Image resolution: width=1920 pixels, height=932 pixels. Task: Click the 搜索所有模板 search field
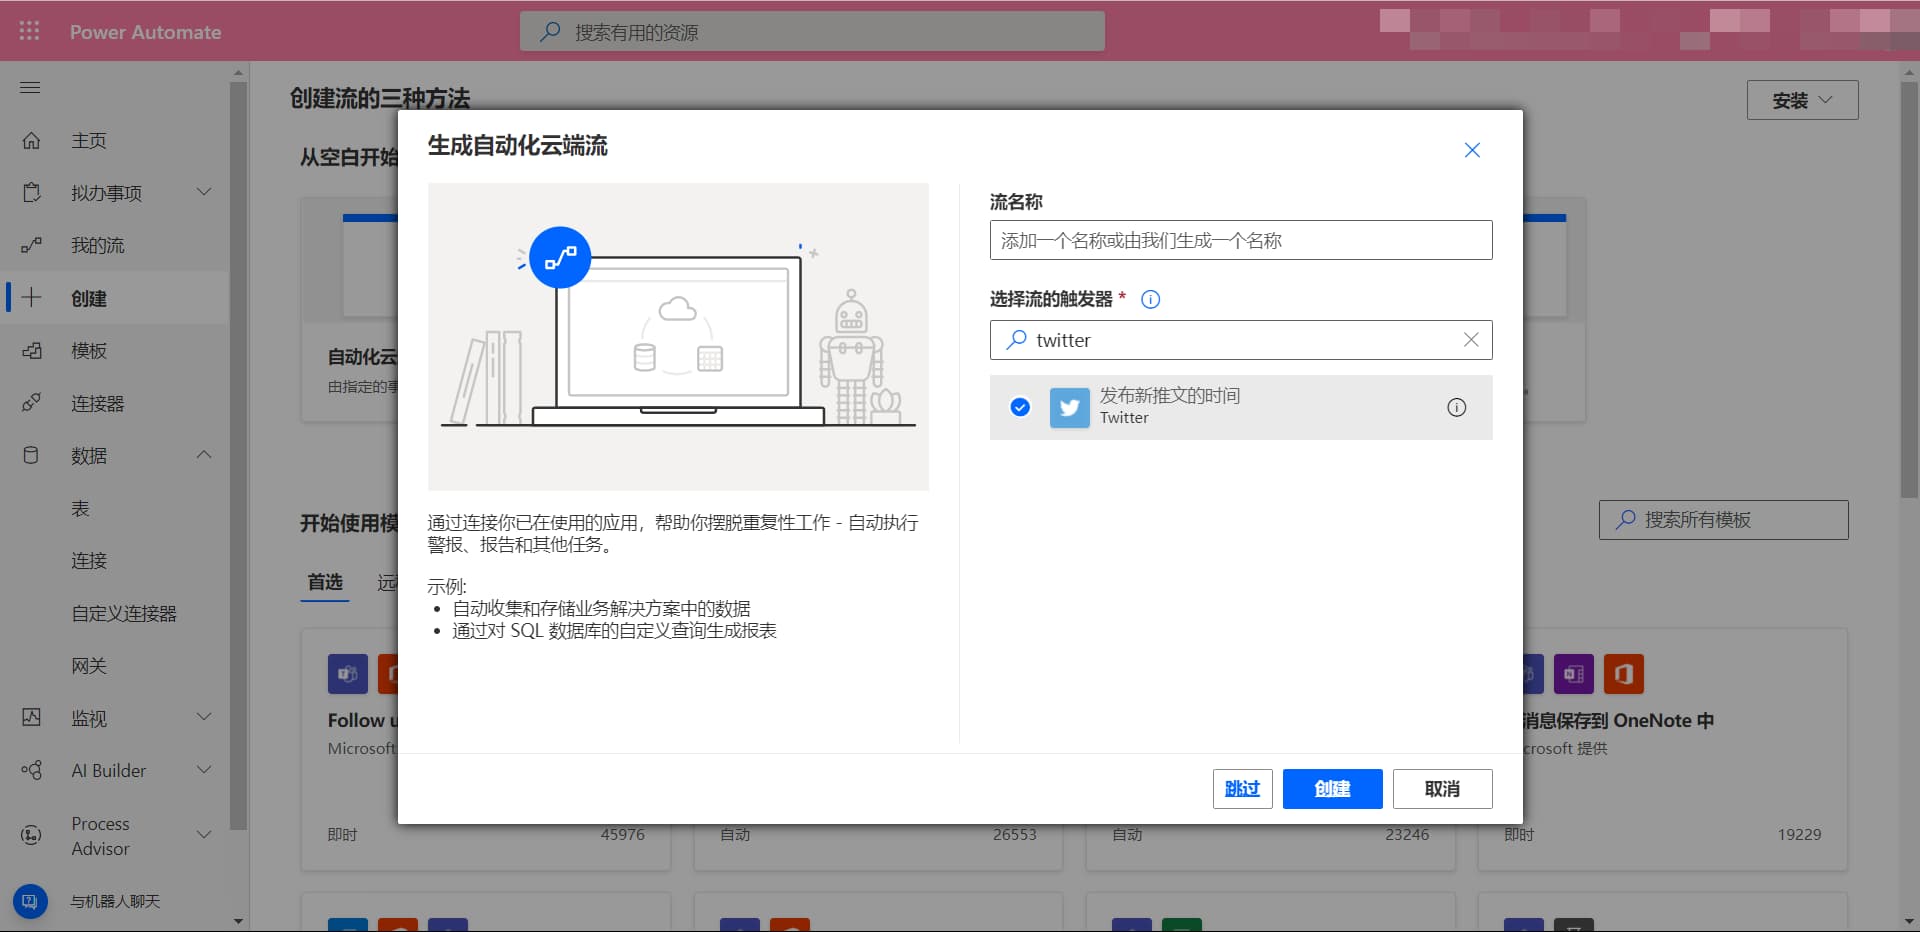pos(1723,520)
